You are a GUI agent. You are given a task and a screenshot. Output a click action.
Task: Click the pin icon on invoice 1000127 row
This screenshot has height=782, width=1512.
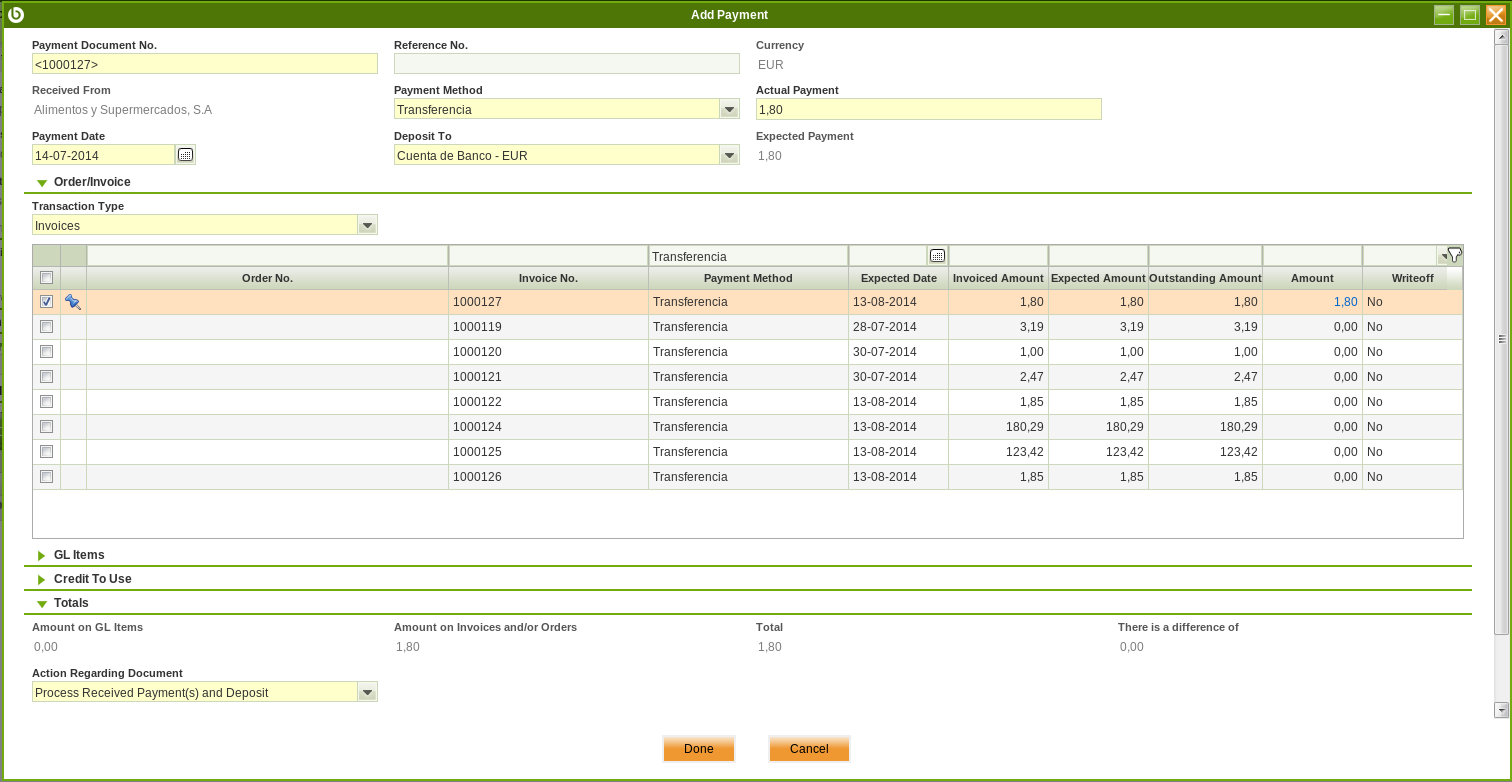(x=73, y=302)
